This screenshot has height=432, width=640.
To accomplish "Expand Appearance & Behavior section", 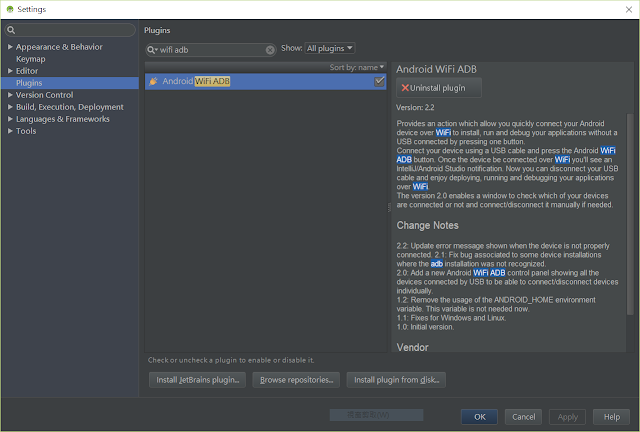I will click(x=10, y=47).
